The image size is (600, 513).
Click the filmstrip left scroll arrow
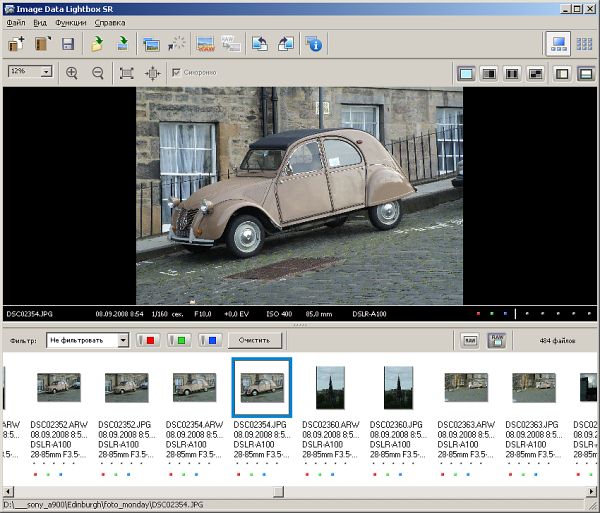[x=8, y=492]
